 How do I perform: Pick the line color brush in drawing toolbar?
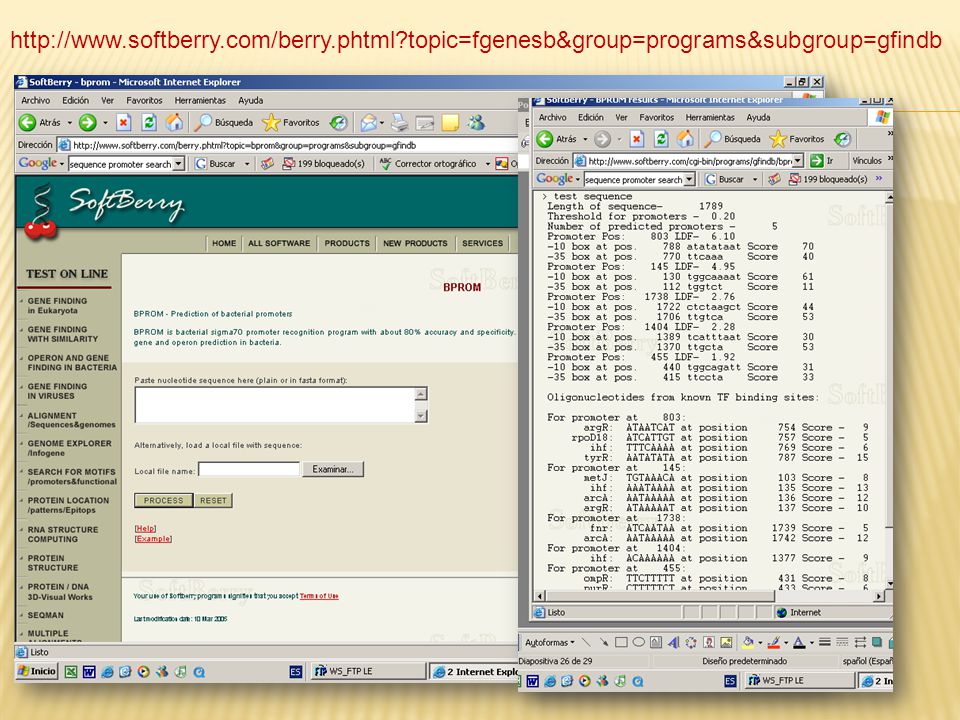773,642
